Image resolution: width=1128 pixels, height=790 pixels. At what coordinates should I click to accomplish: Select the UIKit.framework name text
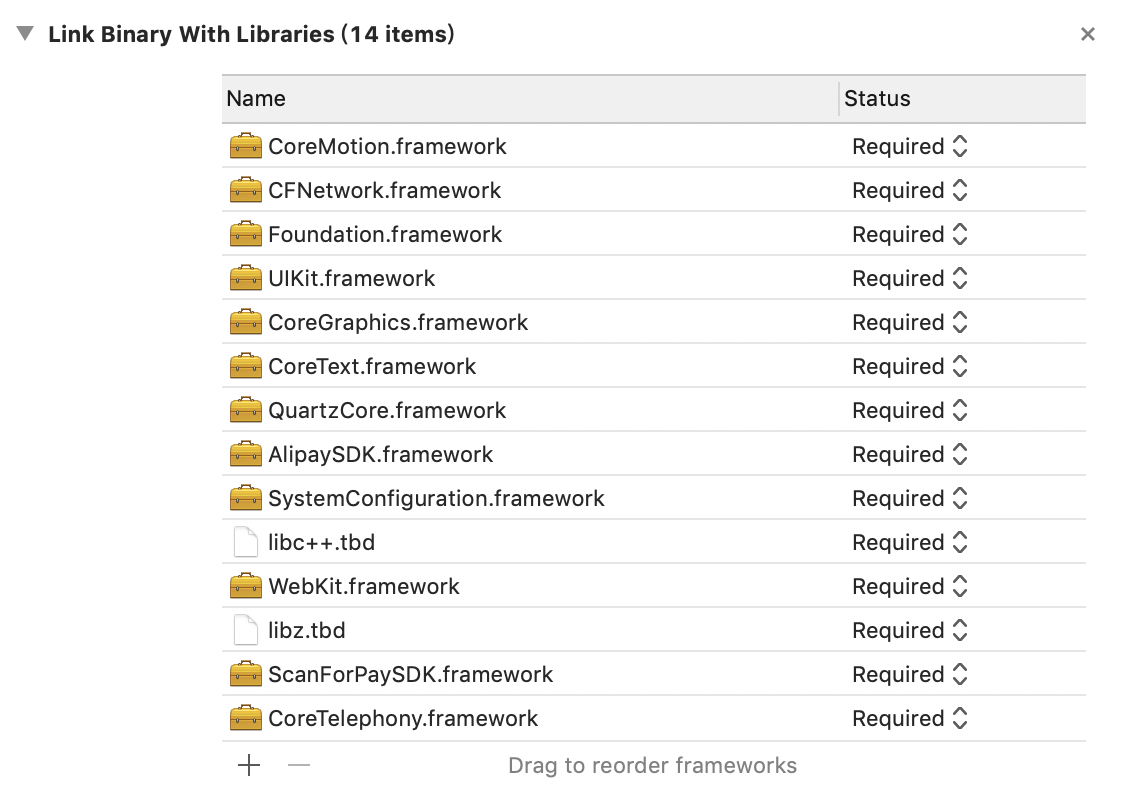(x=352, y=278)
